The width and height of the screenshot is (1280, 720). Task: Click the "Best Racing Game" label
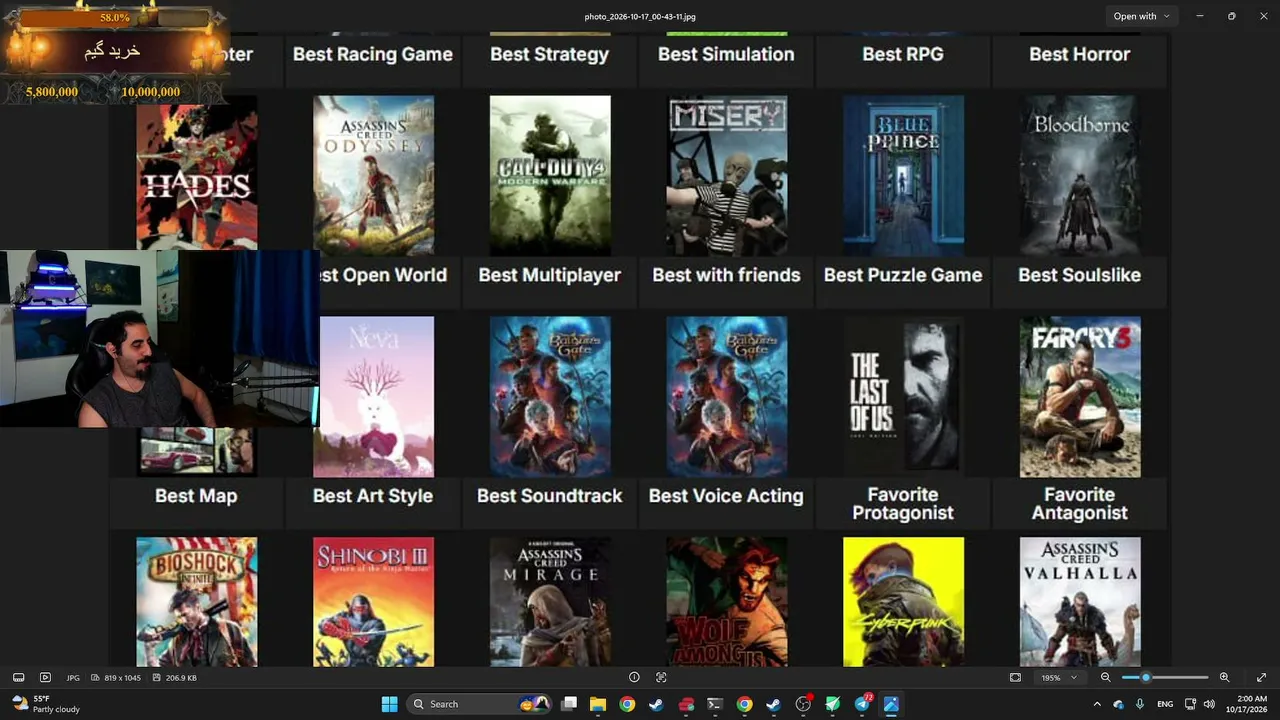tap(373, 54)
